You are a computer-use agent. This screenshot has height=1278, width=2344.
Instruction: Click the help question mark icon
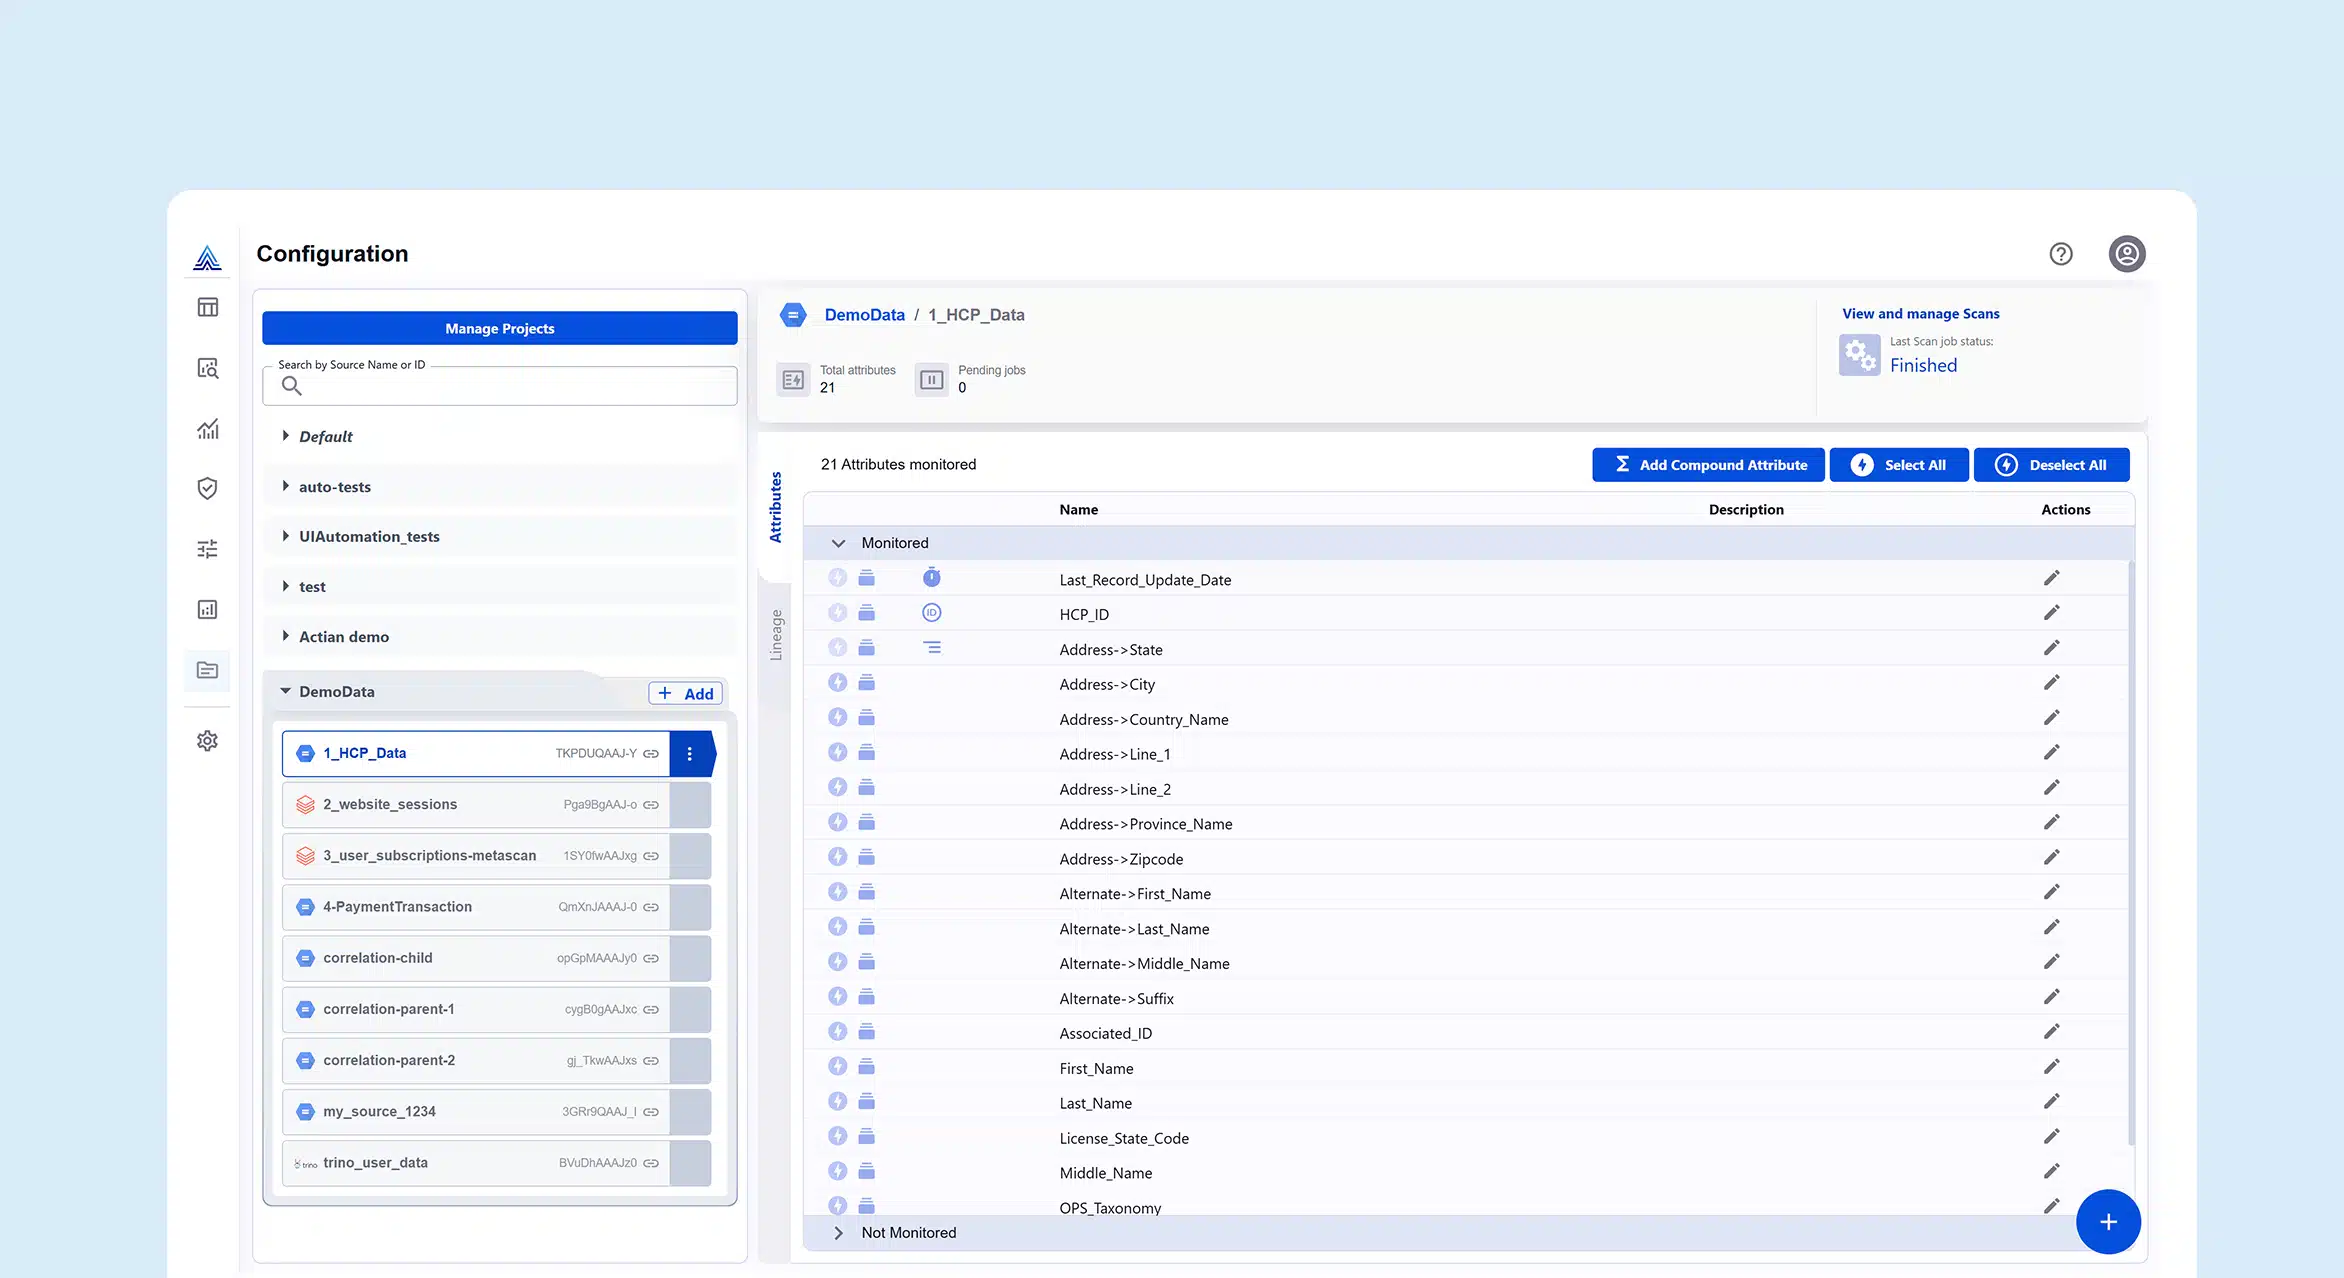click(2060, 254)
